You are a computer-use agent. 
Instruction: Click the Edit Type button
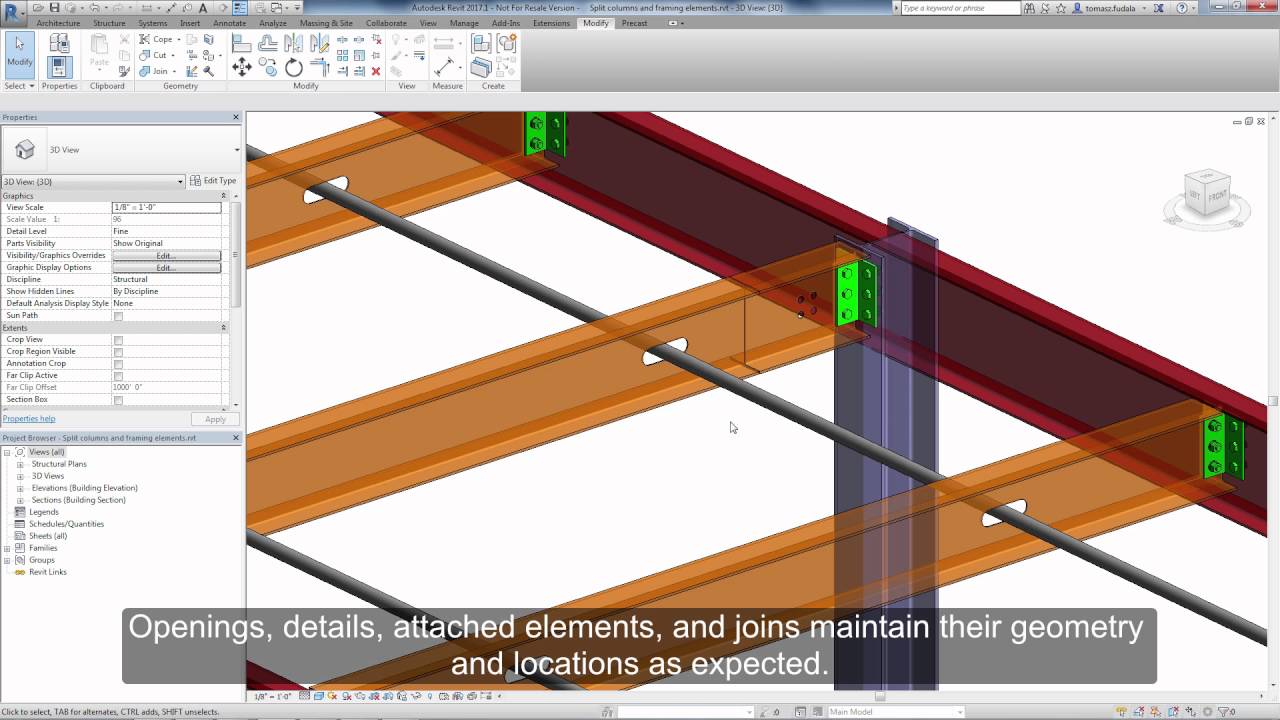click(x=217, y=181)
